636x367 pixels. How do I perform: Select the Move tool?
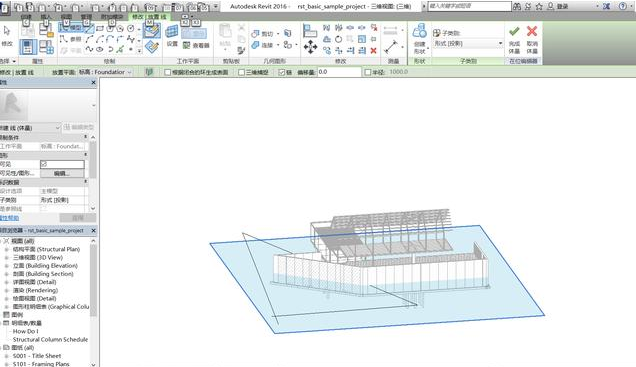coord(310,47)
